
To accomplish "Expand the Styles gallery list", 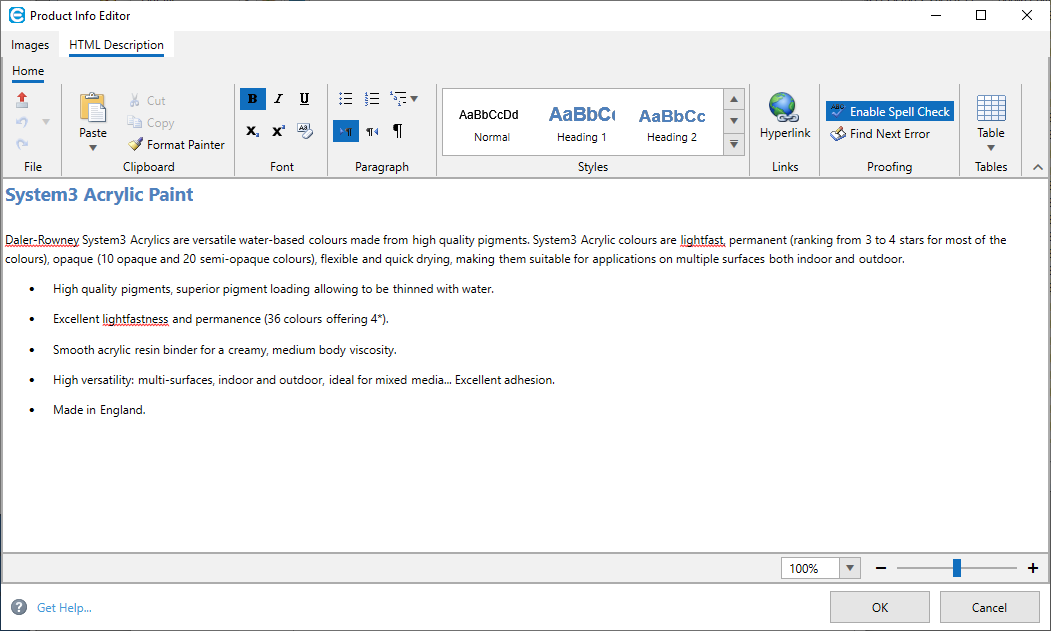I will pyautogui.click(x=735, y=144).
